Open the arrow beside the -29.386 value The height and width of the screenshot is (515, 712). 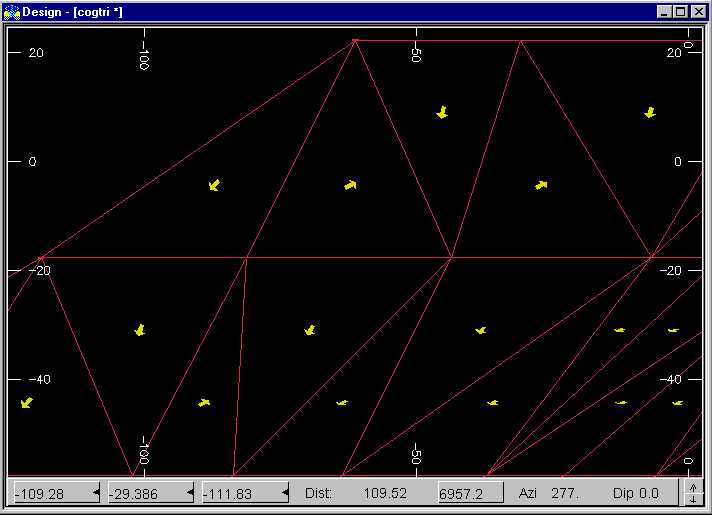click(190, 493)
